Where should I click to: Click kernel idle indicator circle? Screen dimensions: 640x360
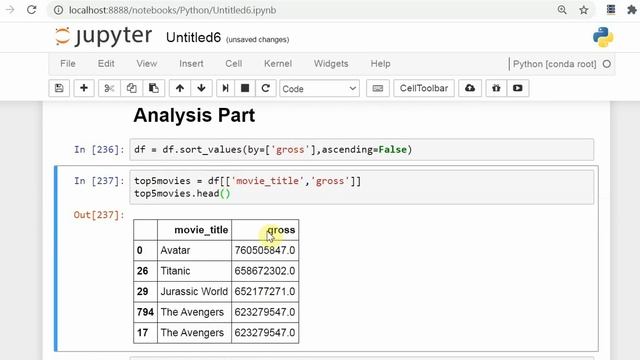[607, 64]
